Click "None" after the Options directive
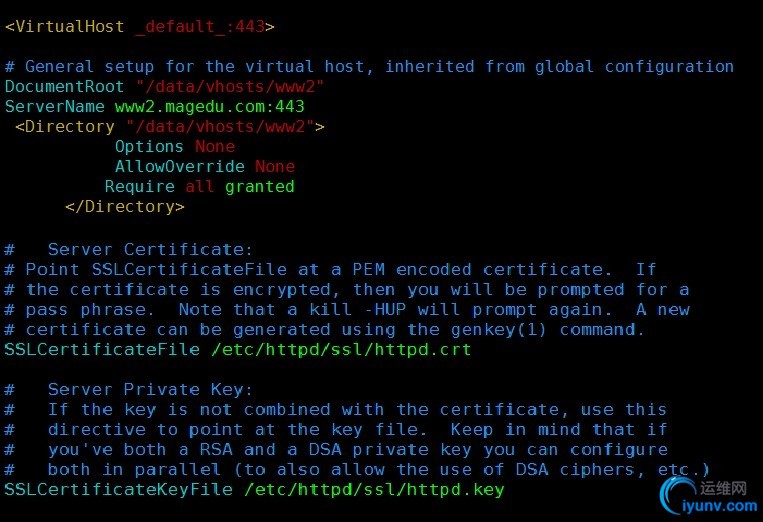763x522 pixels. click(x=215, y=146)
